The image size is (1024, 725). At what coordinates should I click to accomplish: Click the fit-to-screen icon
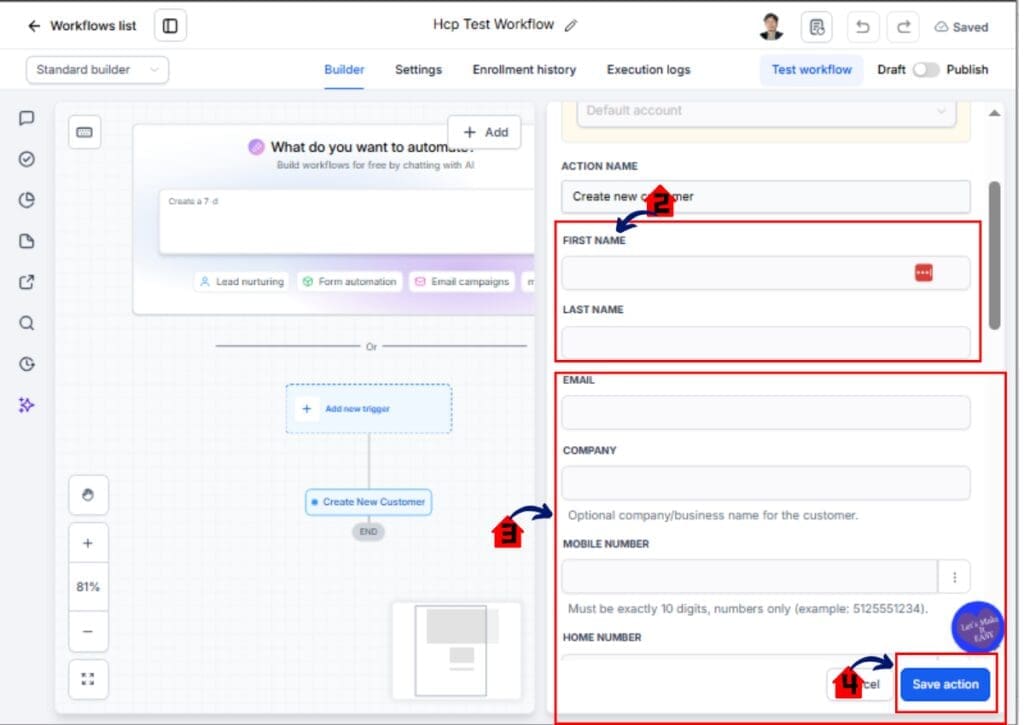click(88, 679)
